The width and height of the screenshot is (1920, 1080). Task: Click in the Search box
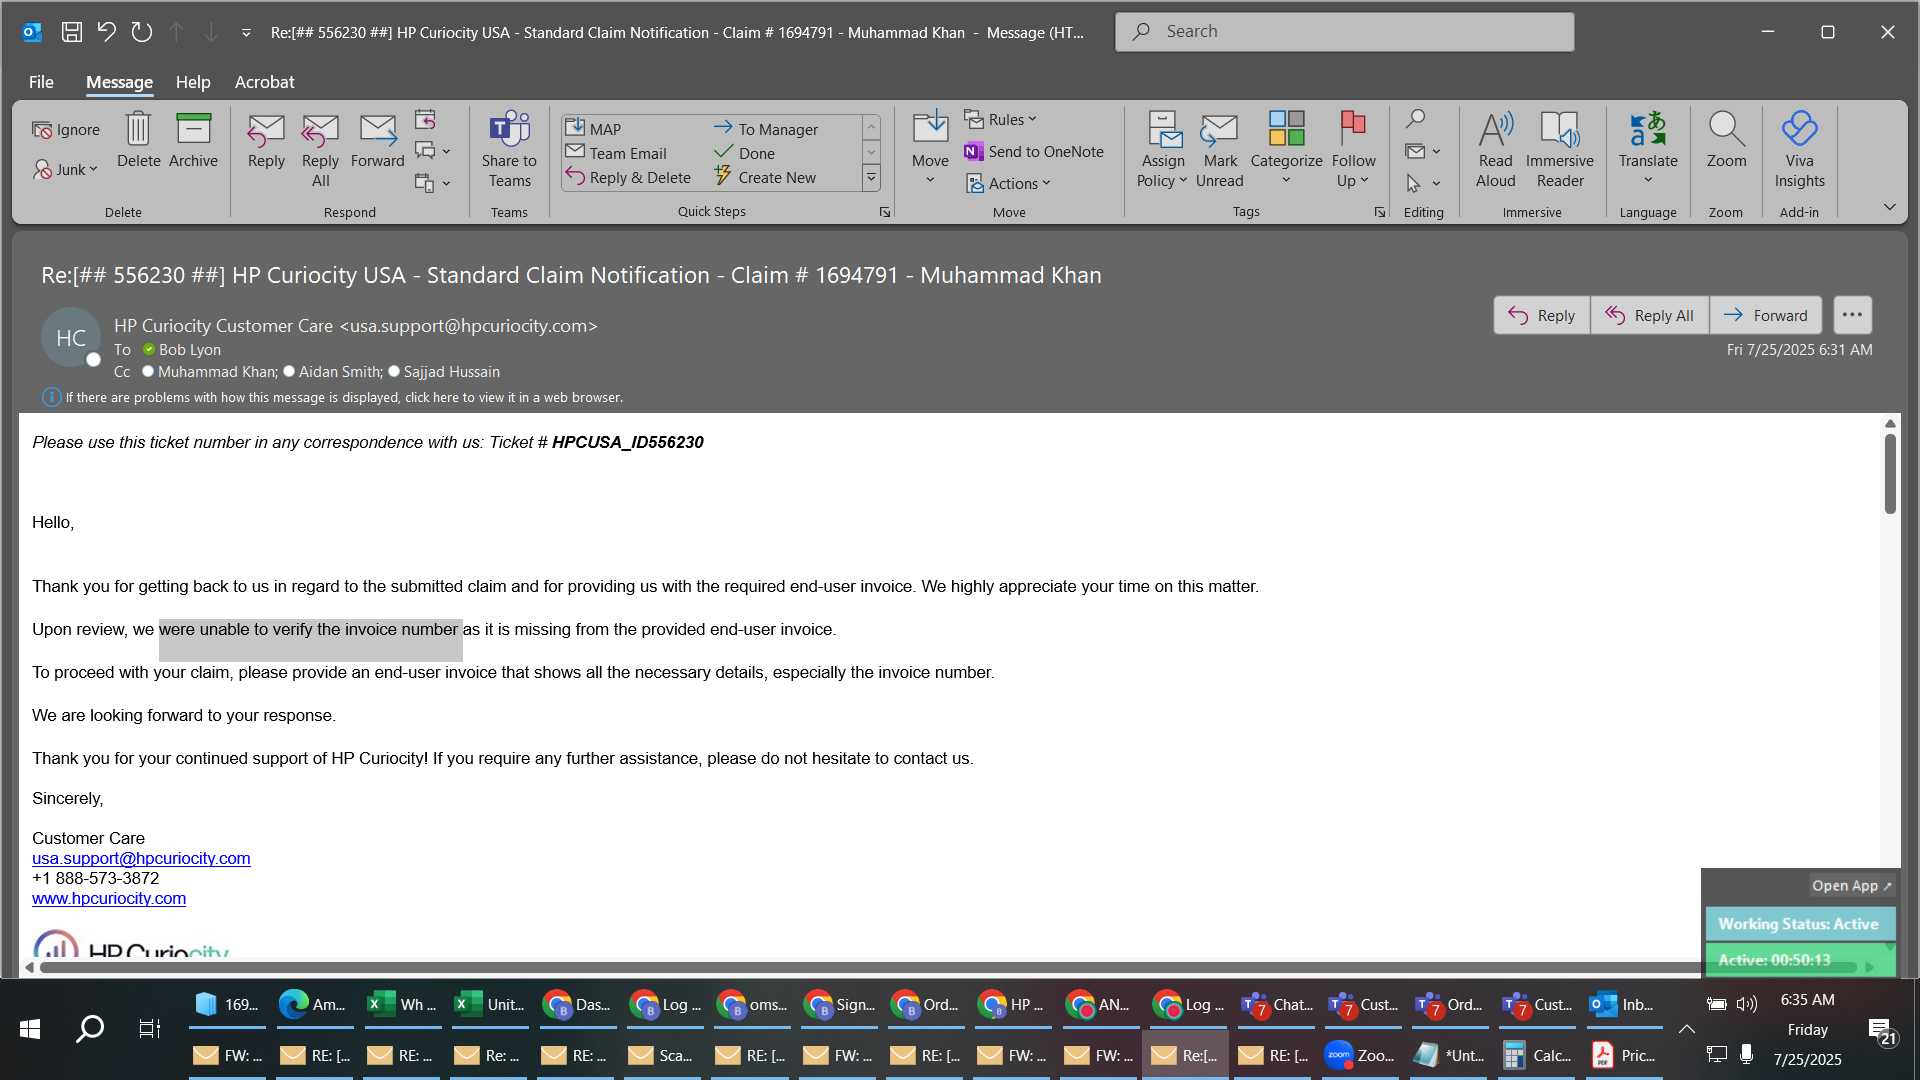tap(1344, 32)
